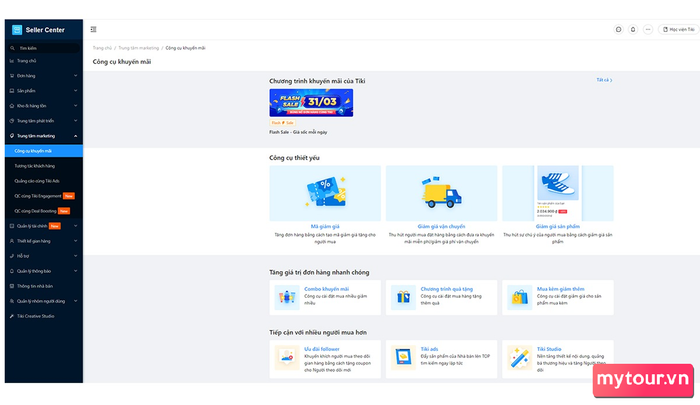Click the Flash Sale tag under the banner

(282, 123)
